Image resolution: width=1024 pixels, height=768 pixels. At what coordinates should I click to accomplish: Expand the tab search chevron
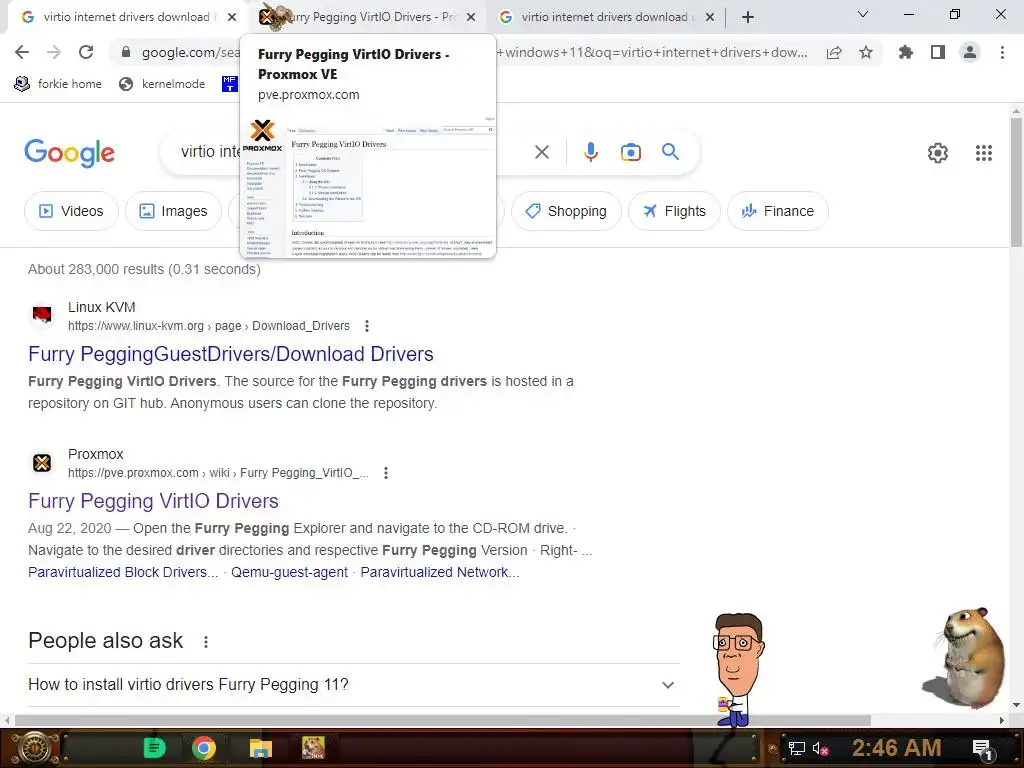(x=863, y=14)
